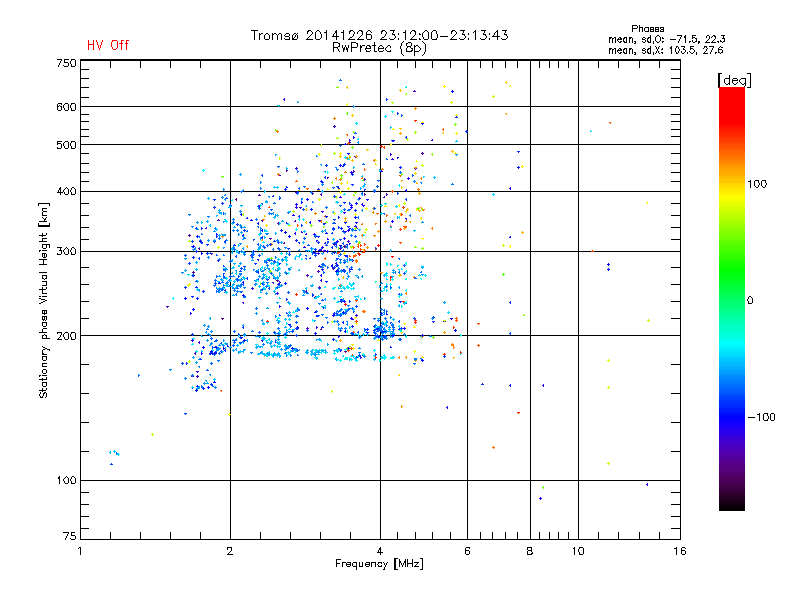Click the 'Stationary phase Virtual Height [km]' axis label
800x600 pixels.
click(x=44, y=300)
